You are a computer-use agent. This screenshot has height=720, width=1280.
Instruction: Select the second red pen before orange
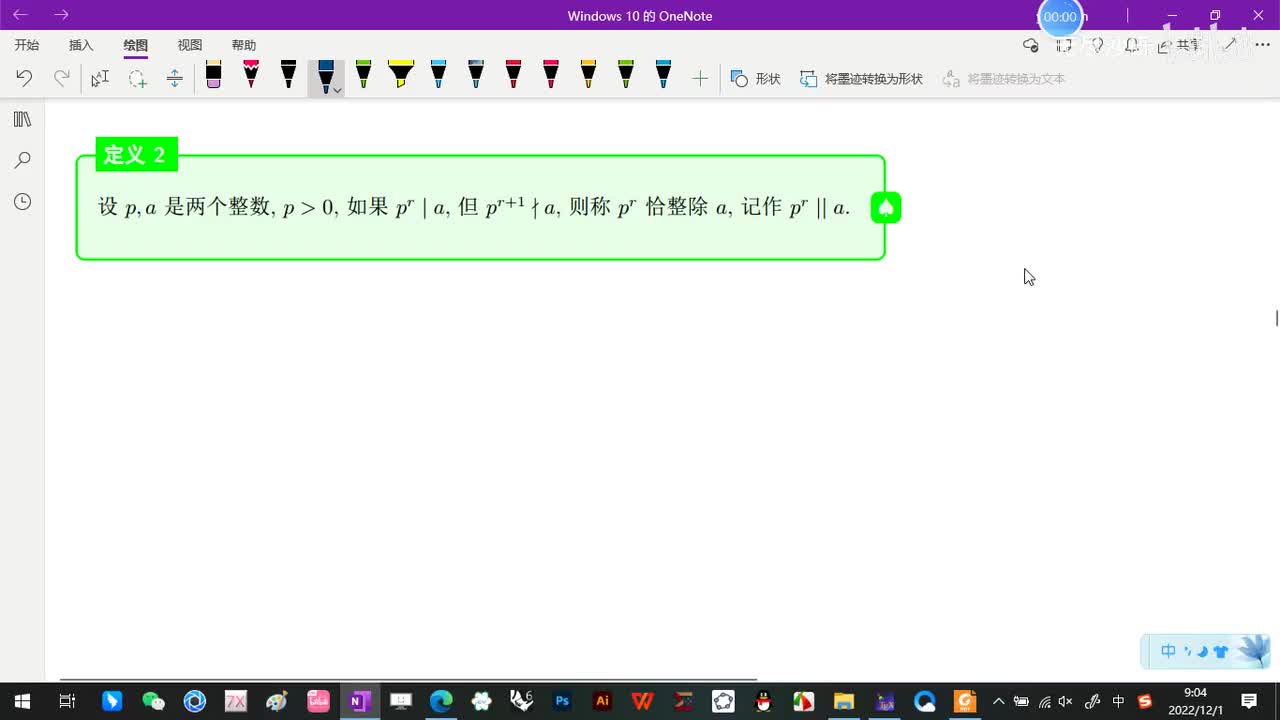(x=551, y=75)
